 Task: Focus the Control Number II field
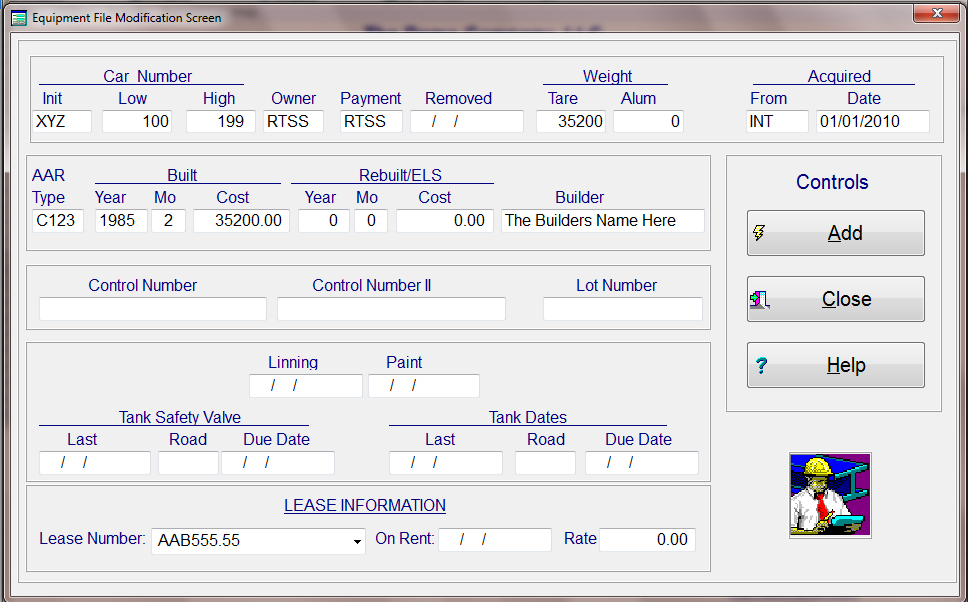(x=391, y=309)
